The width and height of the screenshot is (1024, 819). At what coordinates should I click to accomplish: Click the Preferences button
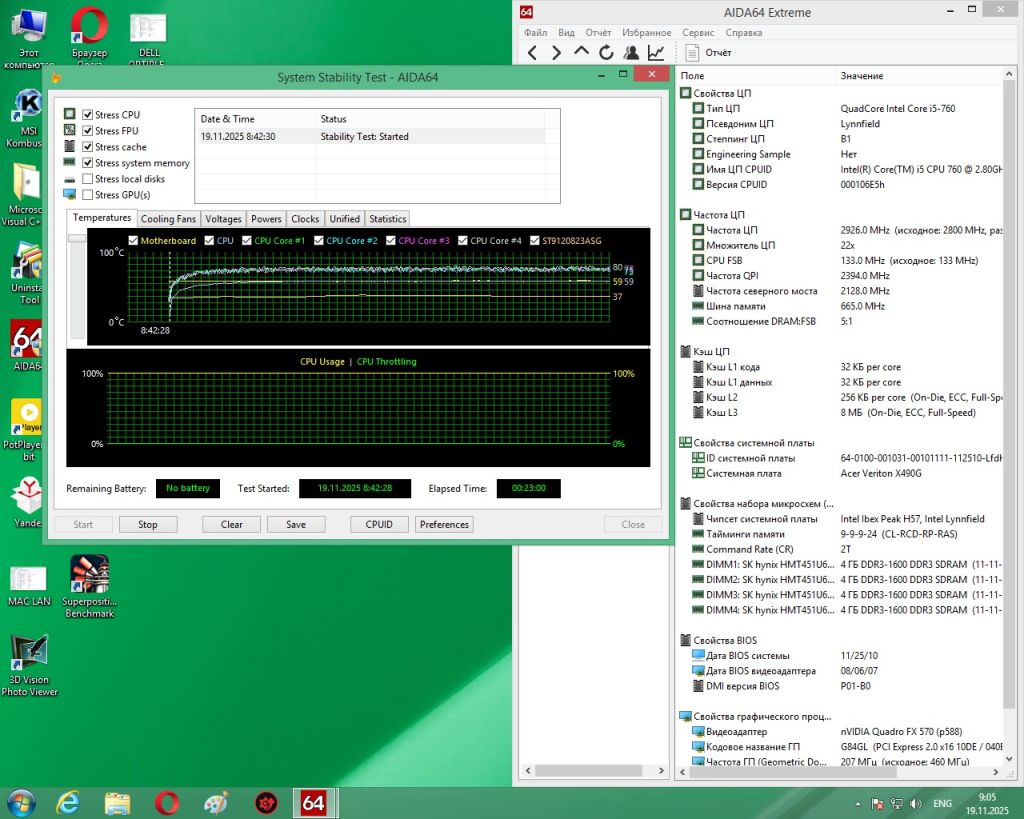click(x=444, y=524)
